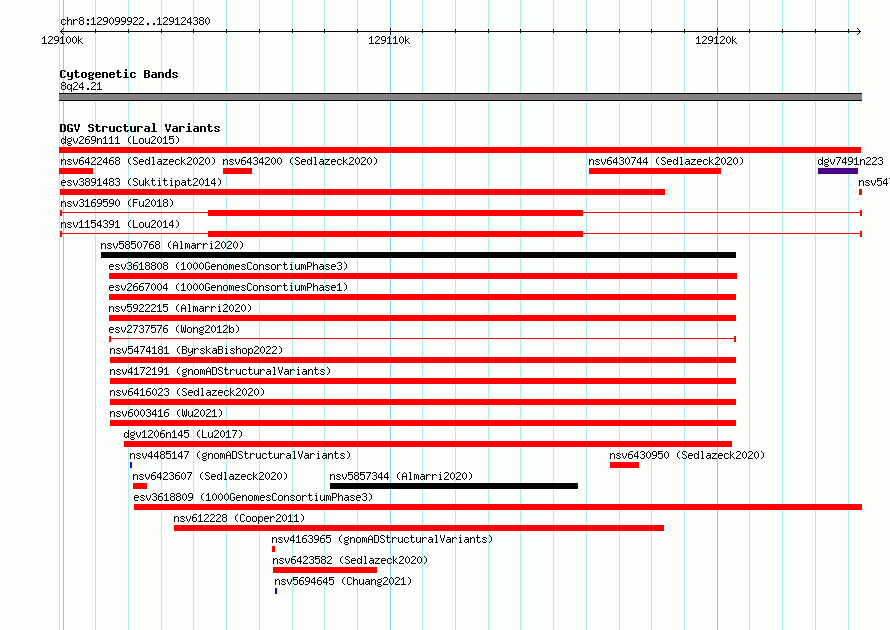Select nsv6416023 (Sedlazeck2020) variant

pos(423,402)
